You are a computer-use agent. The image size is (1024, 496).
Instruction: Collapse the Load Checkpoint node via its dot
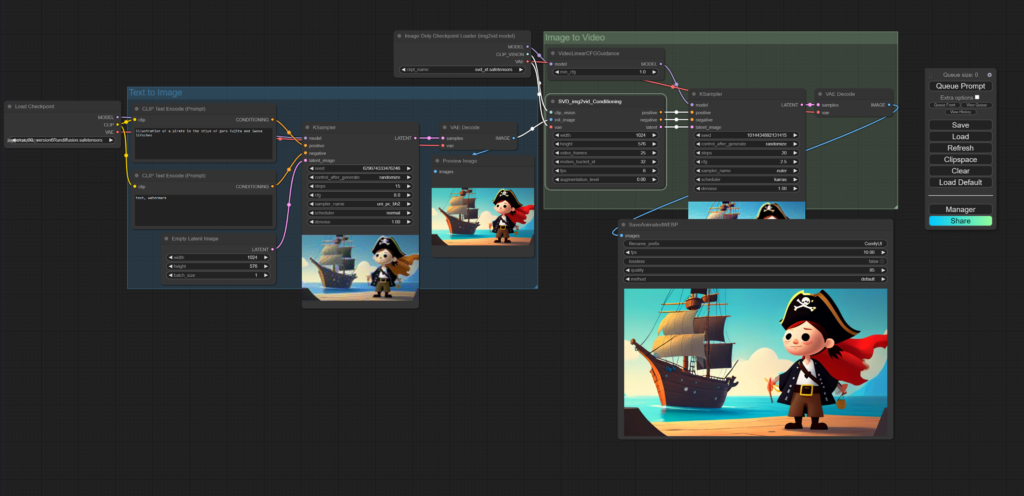(x=9, y=106)
